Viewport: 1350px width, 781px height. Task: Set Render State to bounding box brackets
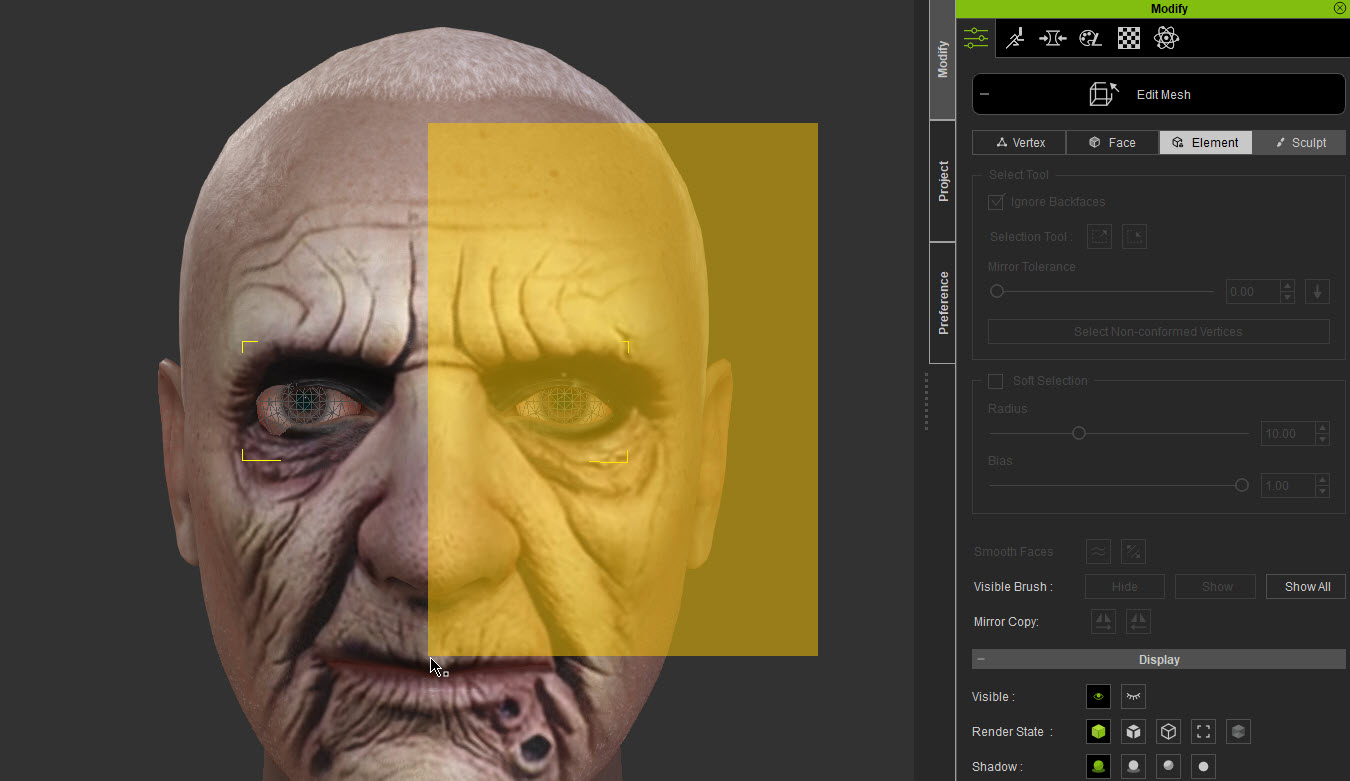[1203, 731]
